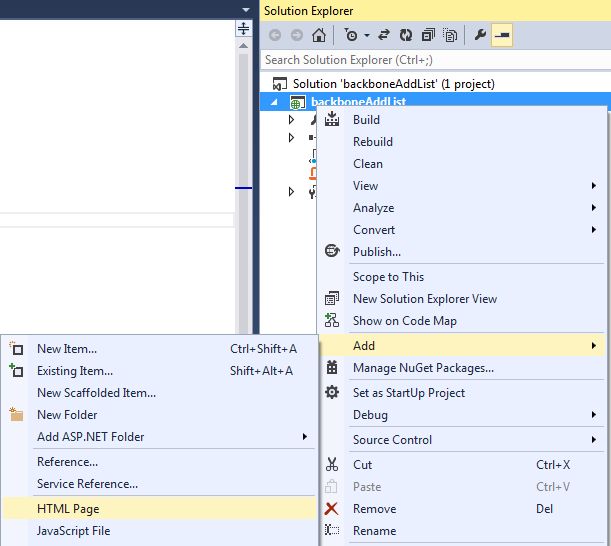Screen dimensions: 611x546
Task: Expand the second child node under project
Action: (291, 138)
